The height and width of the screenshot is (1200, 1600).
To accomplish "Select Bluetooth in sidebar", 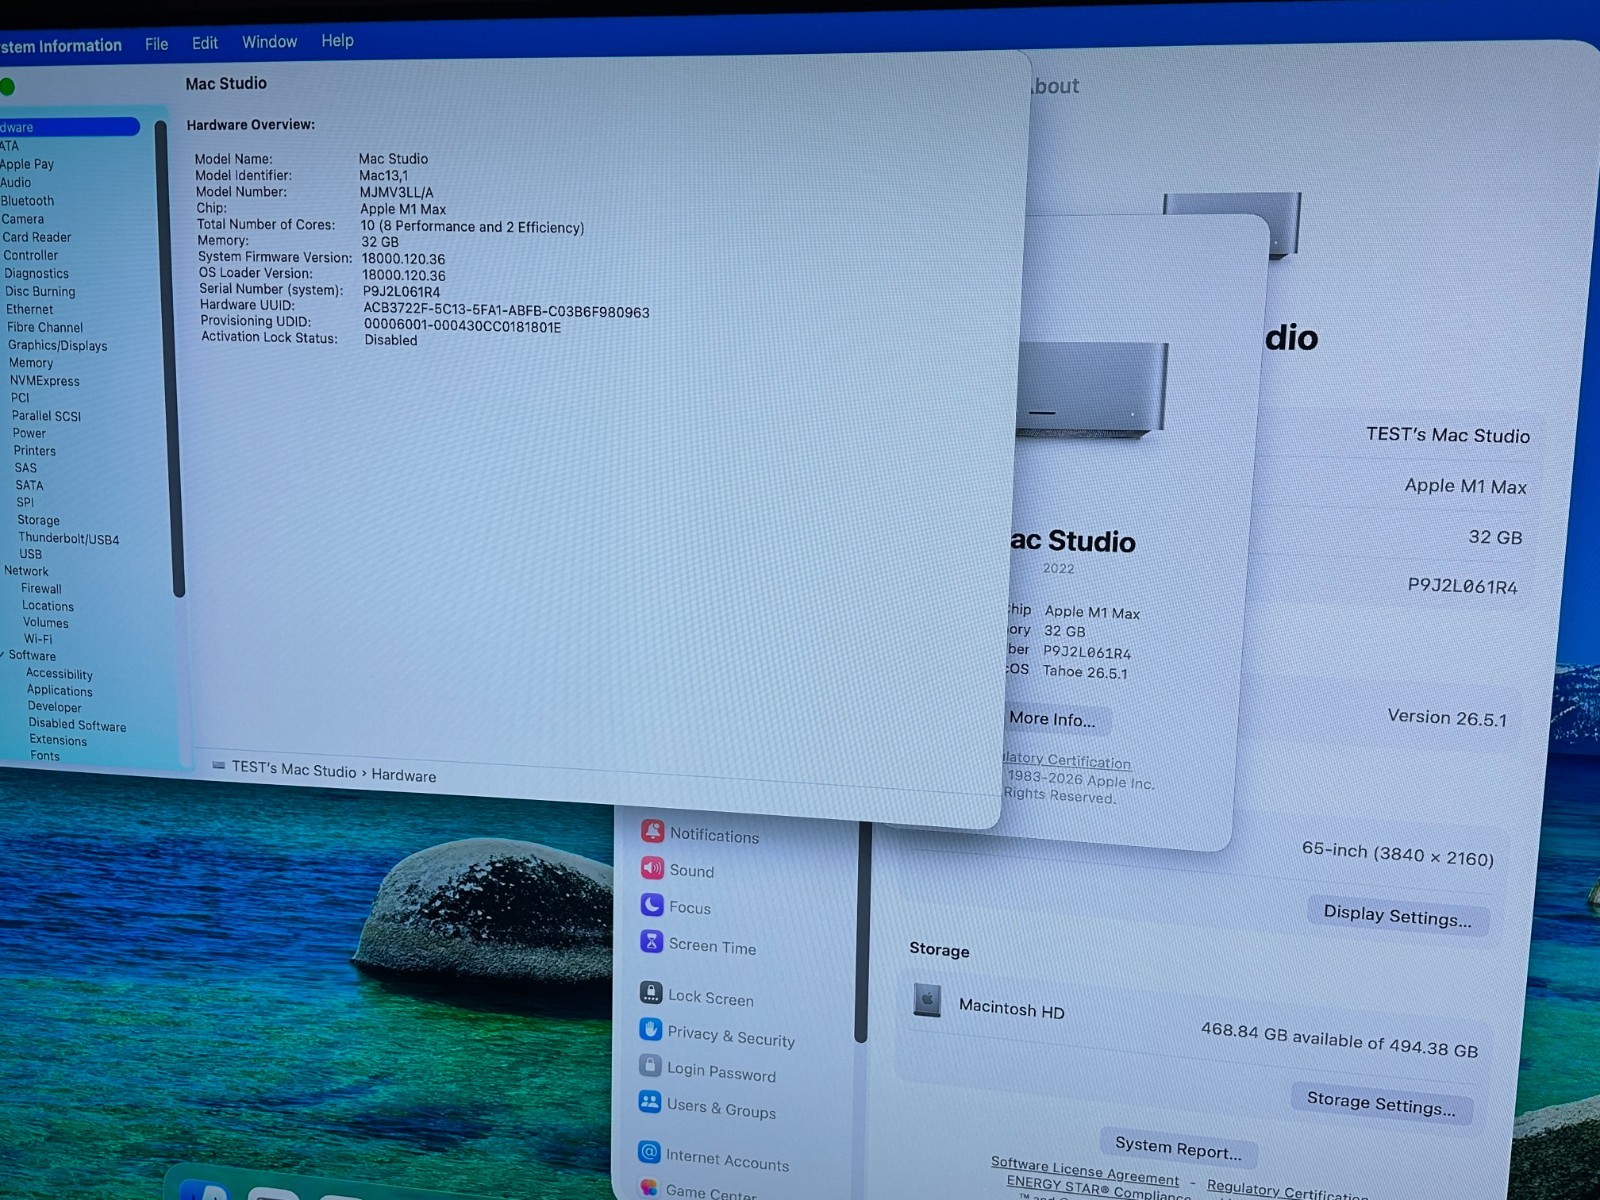I will (27, 201).
